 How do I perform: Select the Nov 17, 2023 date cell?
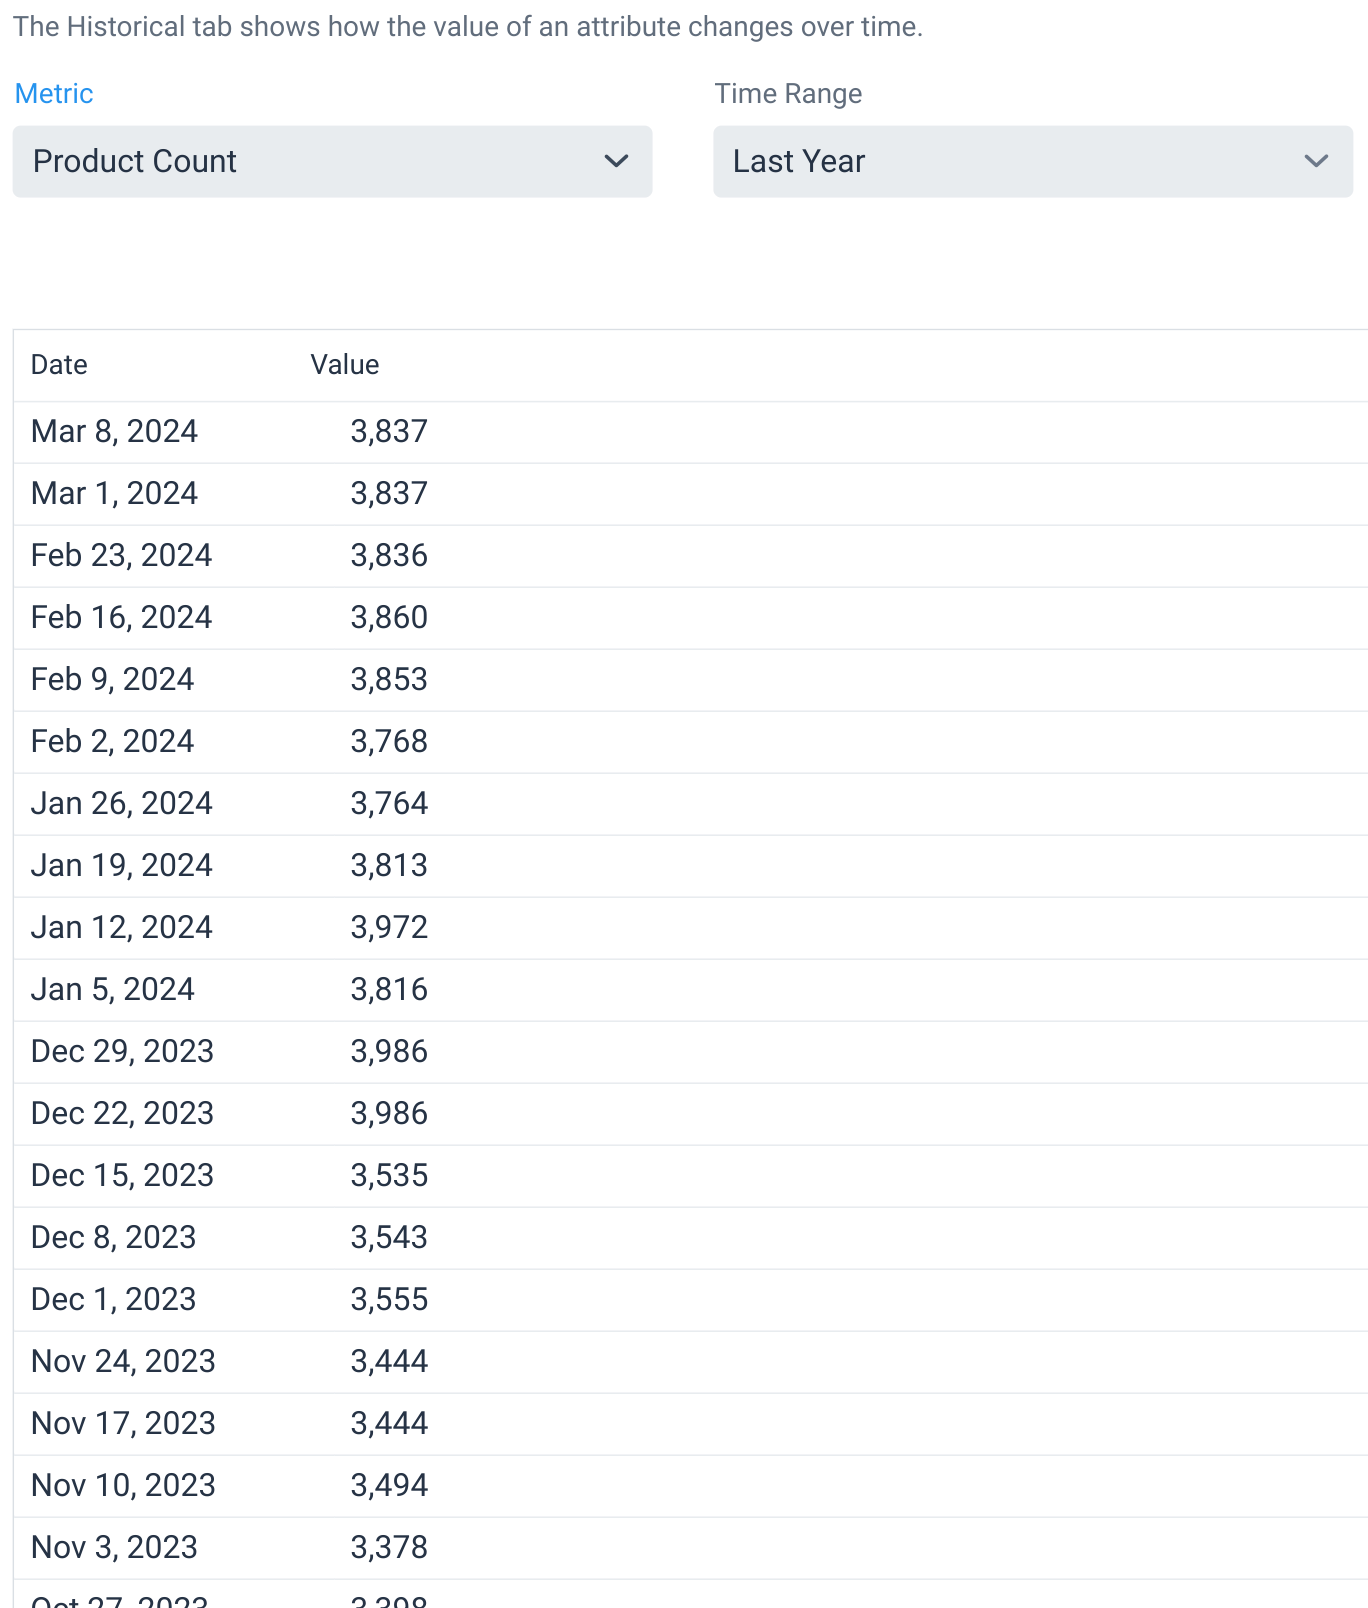pos(124,1424)
